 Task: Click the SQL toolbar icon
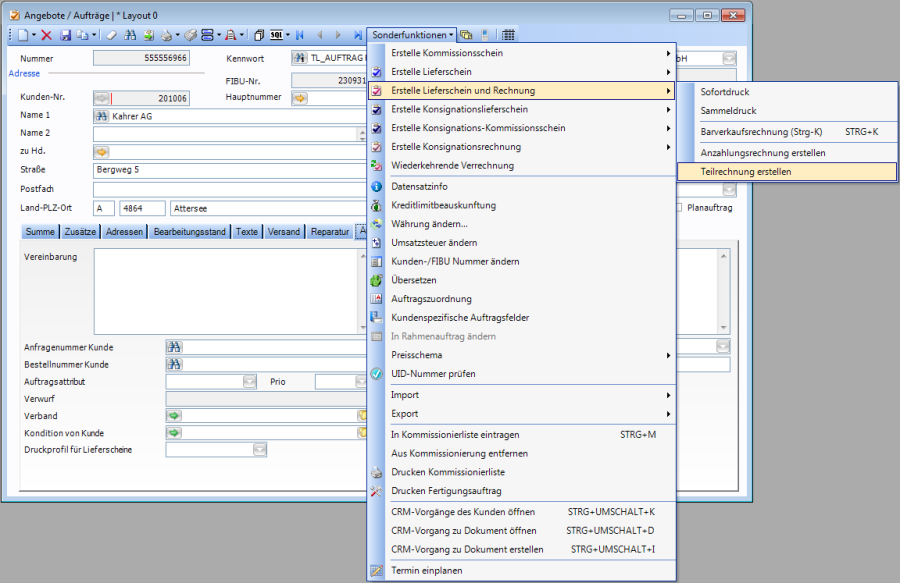[x=278, y=35]
